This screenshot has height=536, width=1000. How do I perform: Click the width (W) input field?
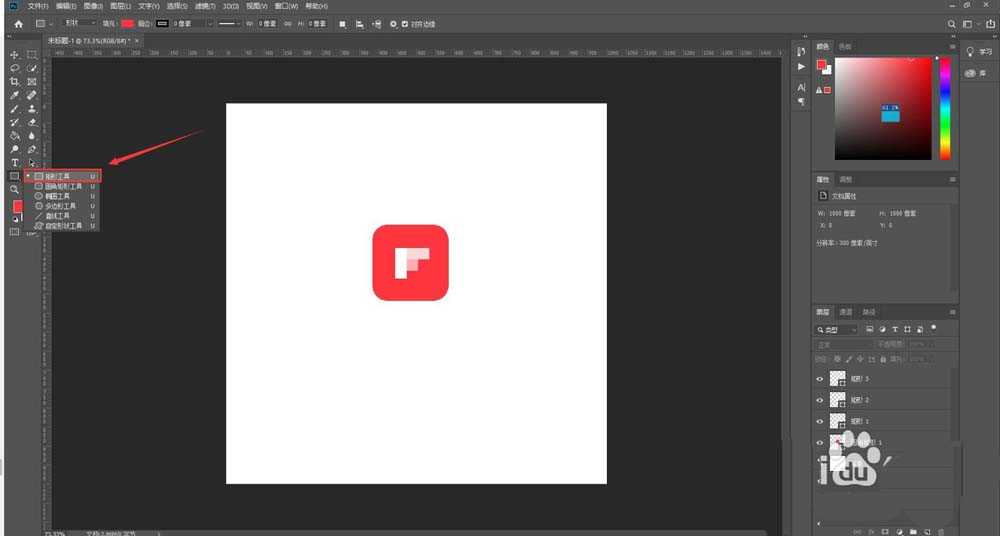tap(267, 23)
